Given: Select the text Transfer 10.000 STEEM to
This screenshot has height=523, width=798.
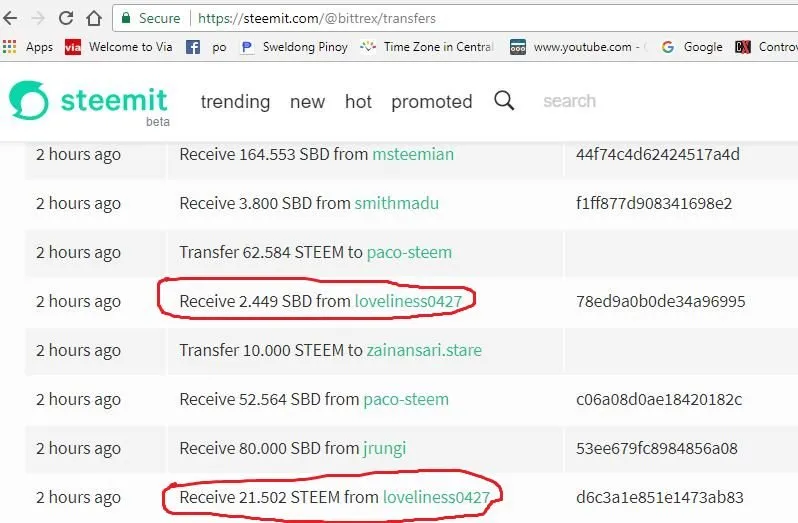Looking at the screenshot, I should point(271,350).
